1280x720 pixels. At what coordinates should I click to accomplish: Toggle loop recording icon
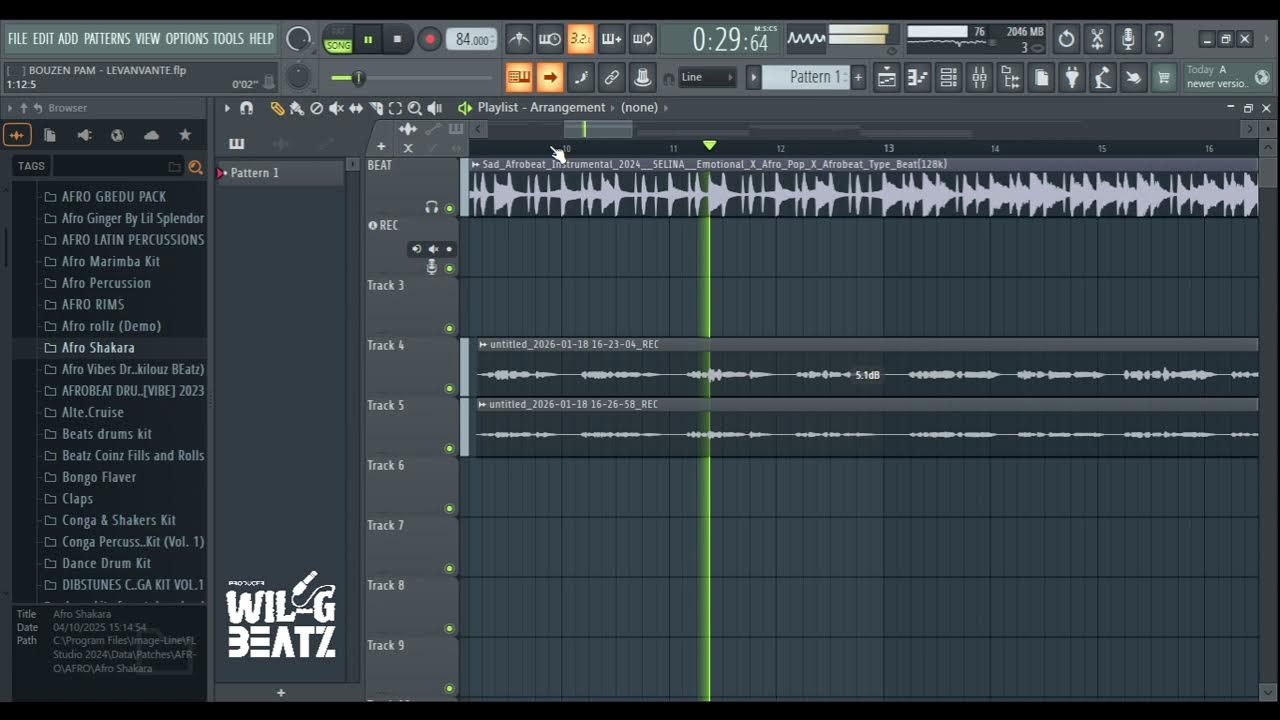click(642, 39)
